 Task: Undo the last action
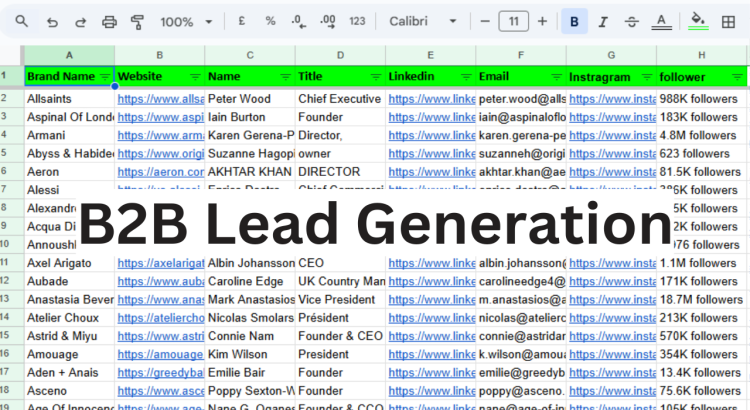click(52, 21)
